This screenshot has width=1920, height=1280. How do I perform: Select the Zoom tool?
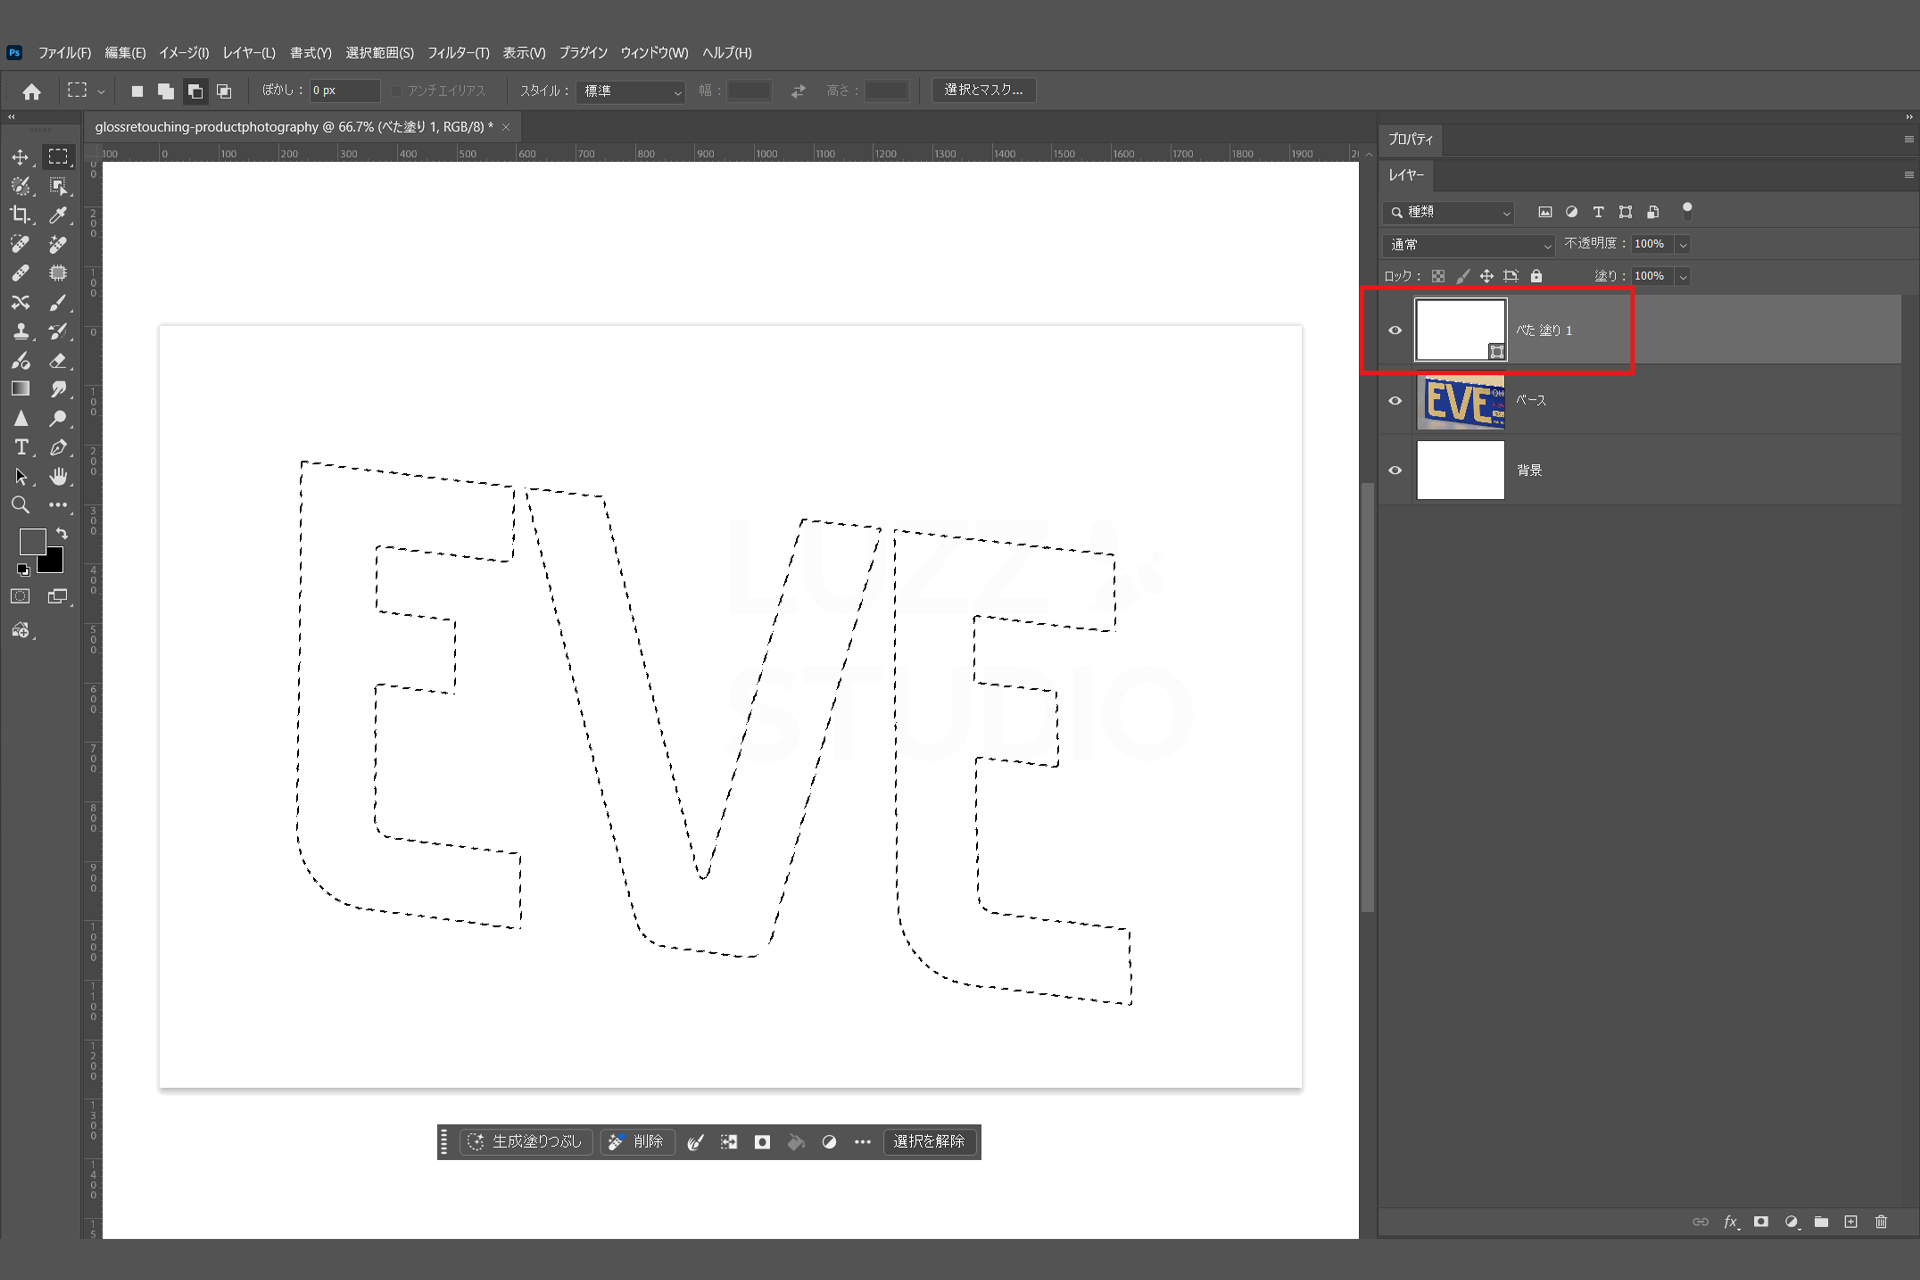(20, 505)
